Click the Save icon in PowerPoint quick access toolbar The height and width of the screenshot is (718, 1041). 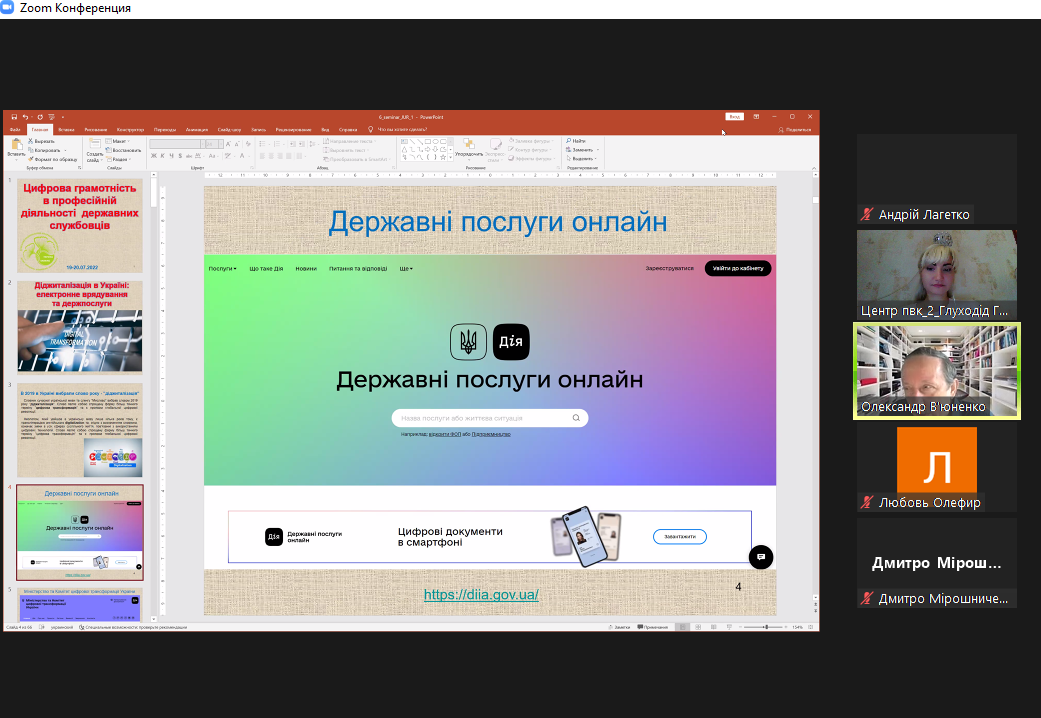[14, 117]
